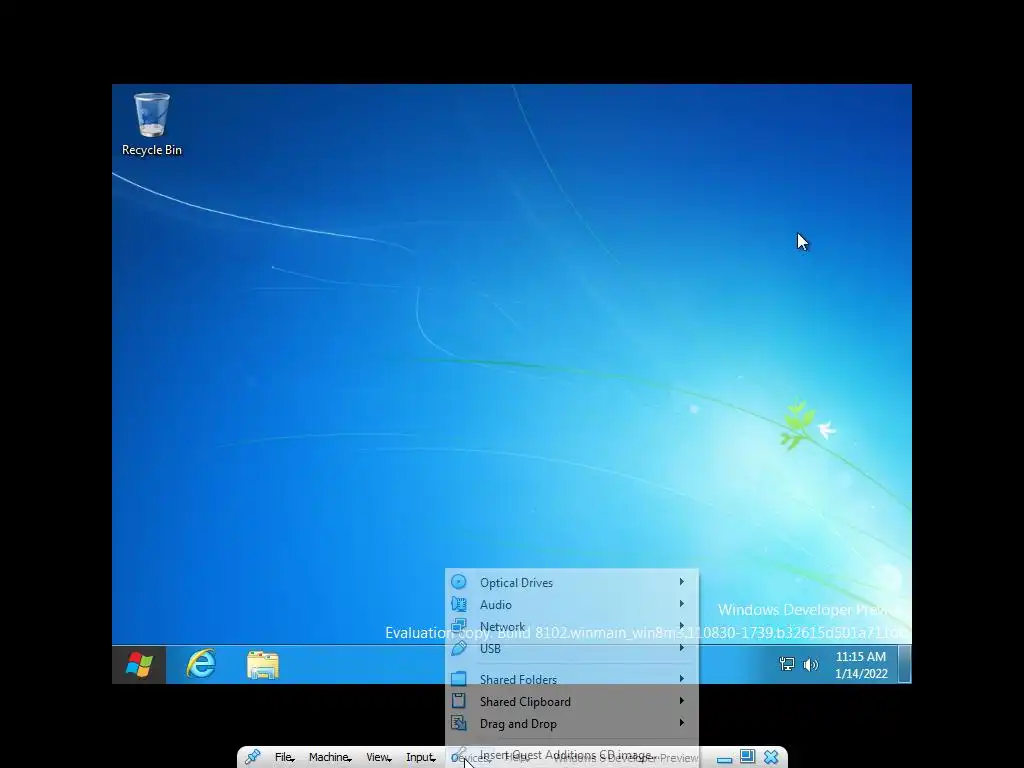Open the Windows Start button

(x=139, y=665)
